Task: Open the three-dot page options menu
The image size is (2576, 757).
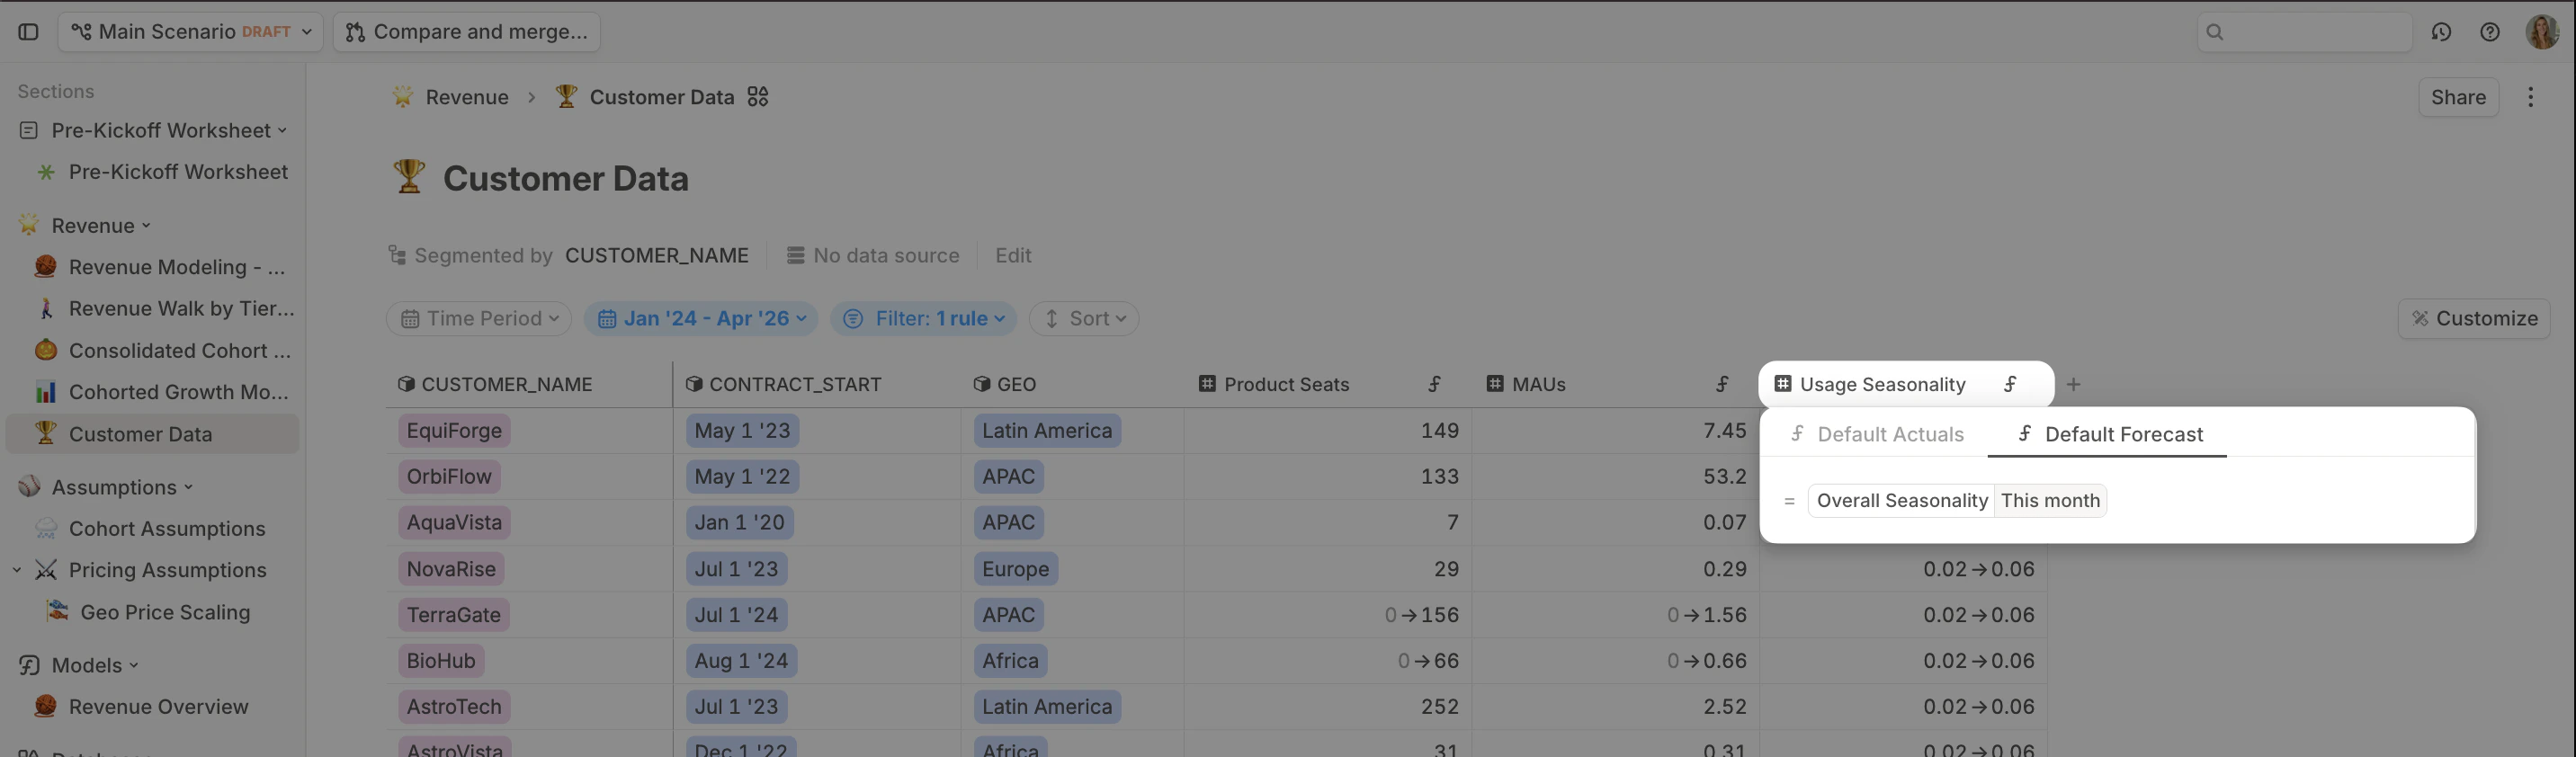Action: pyautogui.click(x=2530, y=97)
